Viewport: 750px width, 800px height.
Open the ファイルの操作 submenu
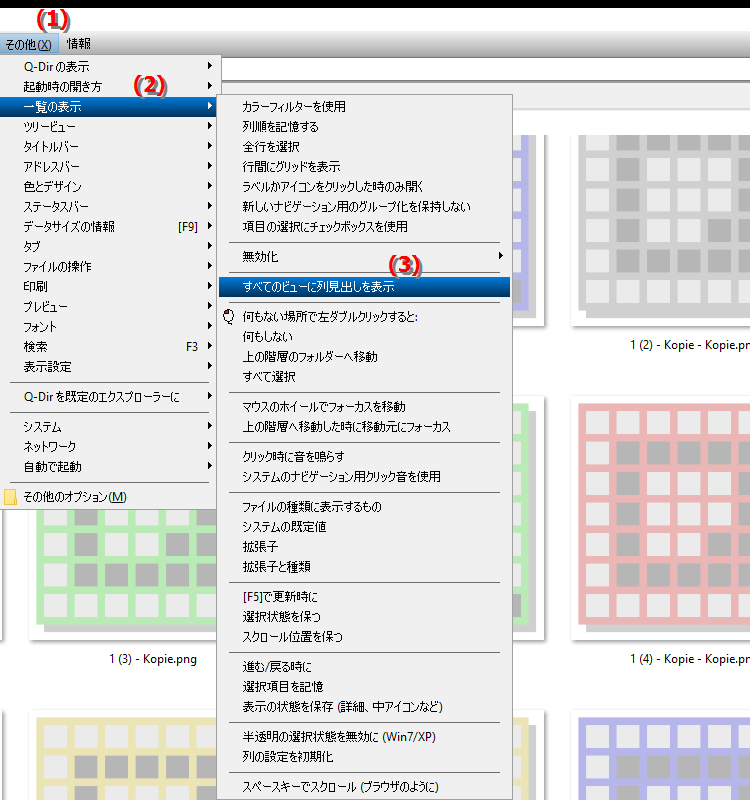(x=108, y=266)
